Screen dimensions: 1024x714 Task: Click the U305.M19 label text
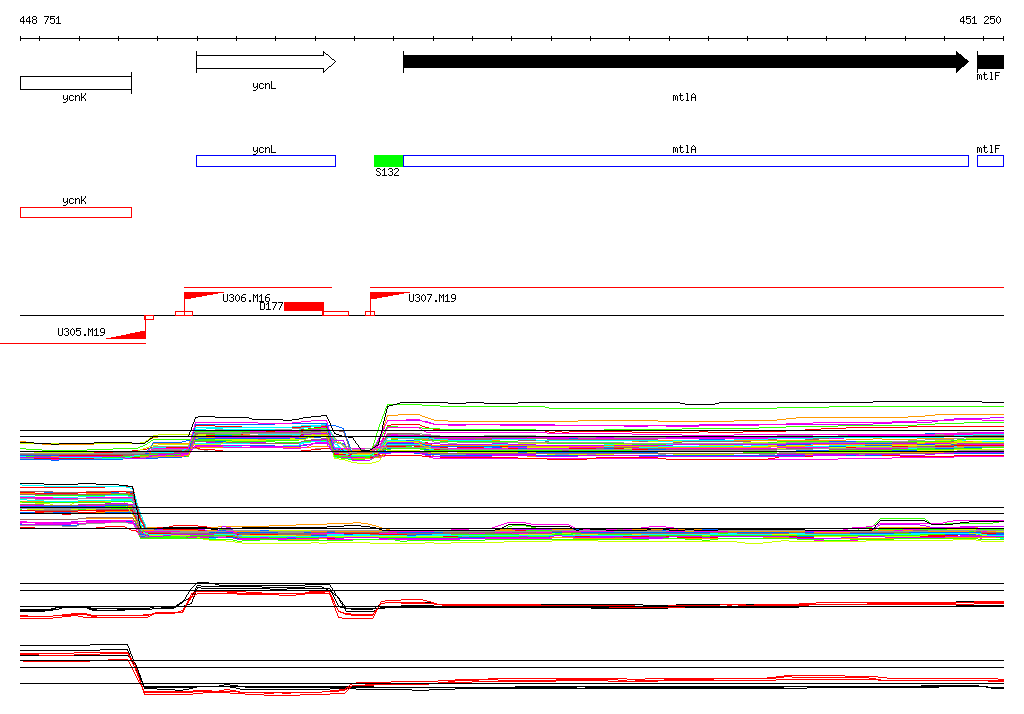[81, 332]
